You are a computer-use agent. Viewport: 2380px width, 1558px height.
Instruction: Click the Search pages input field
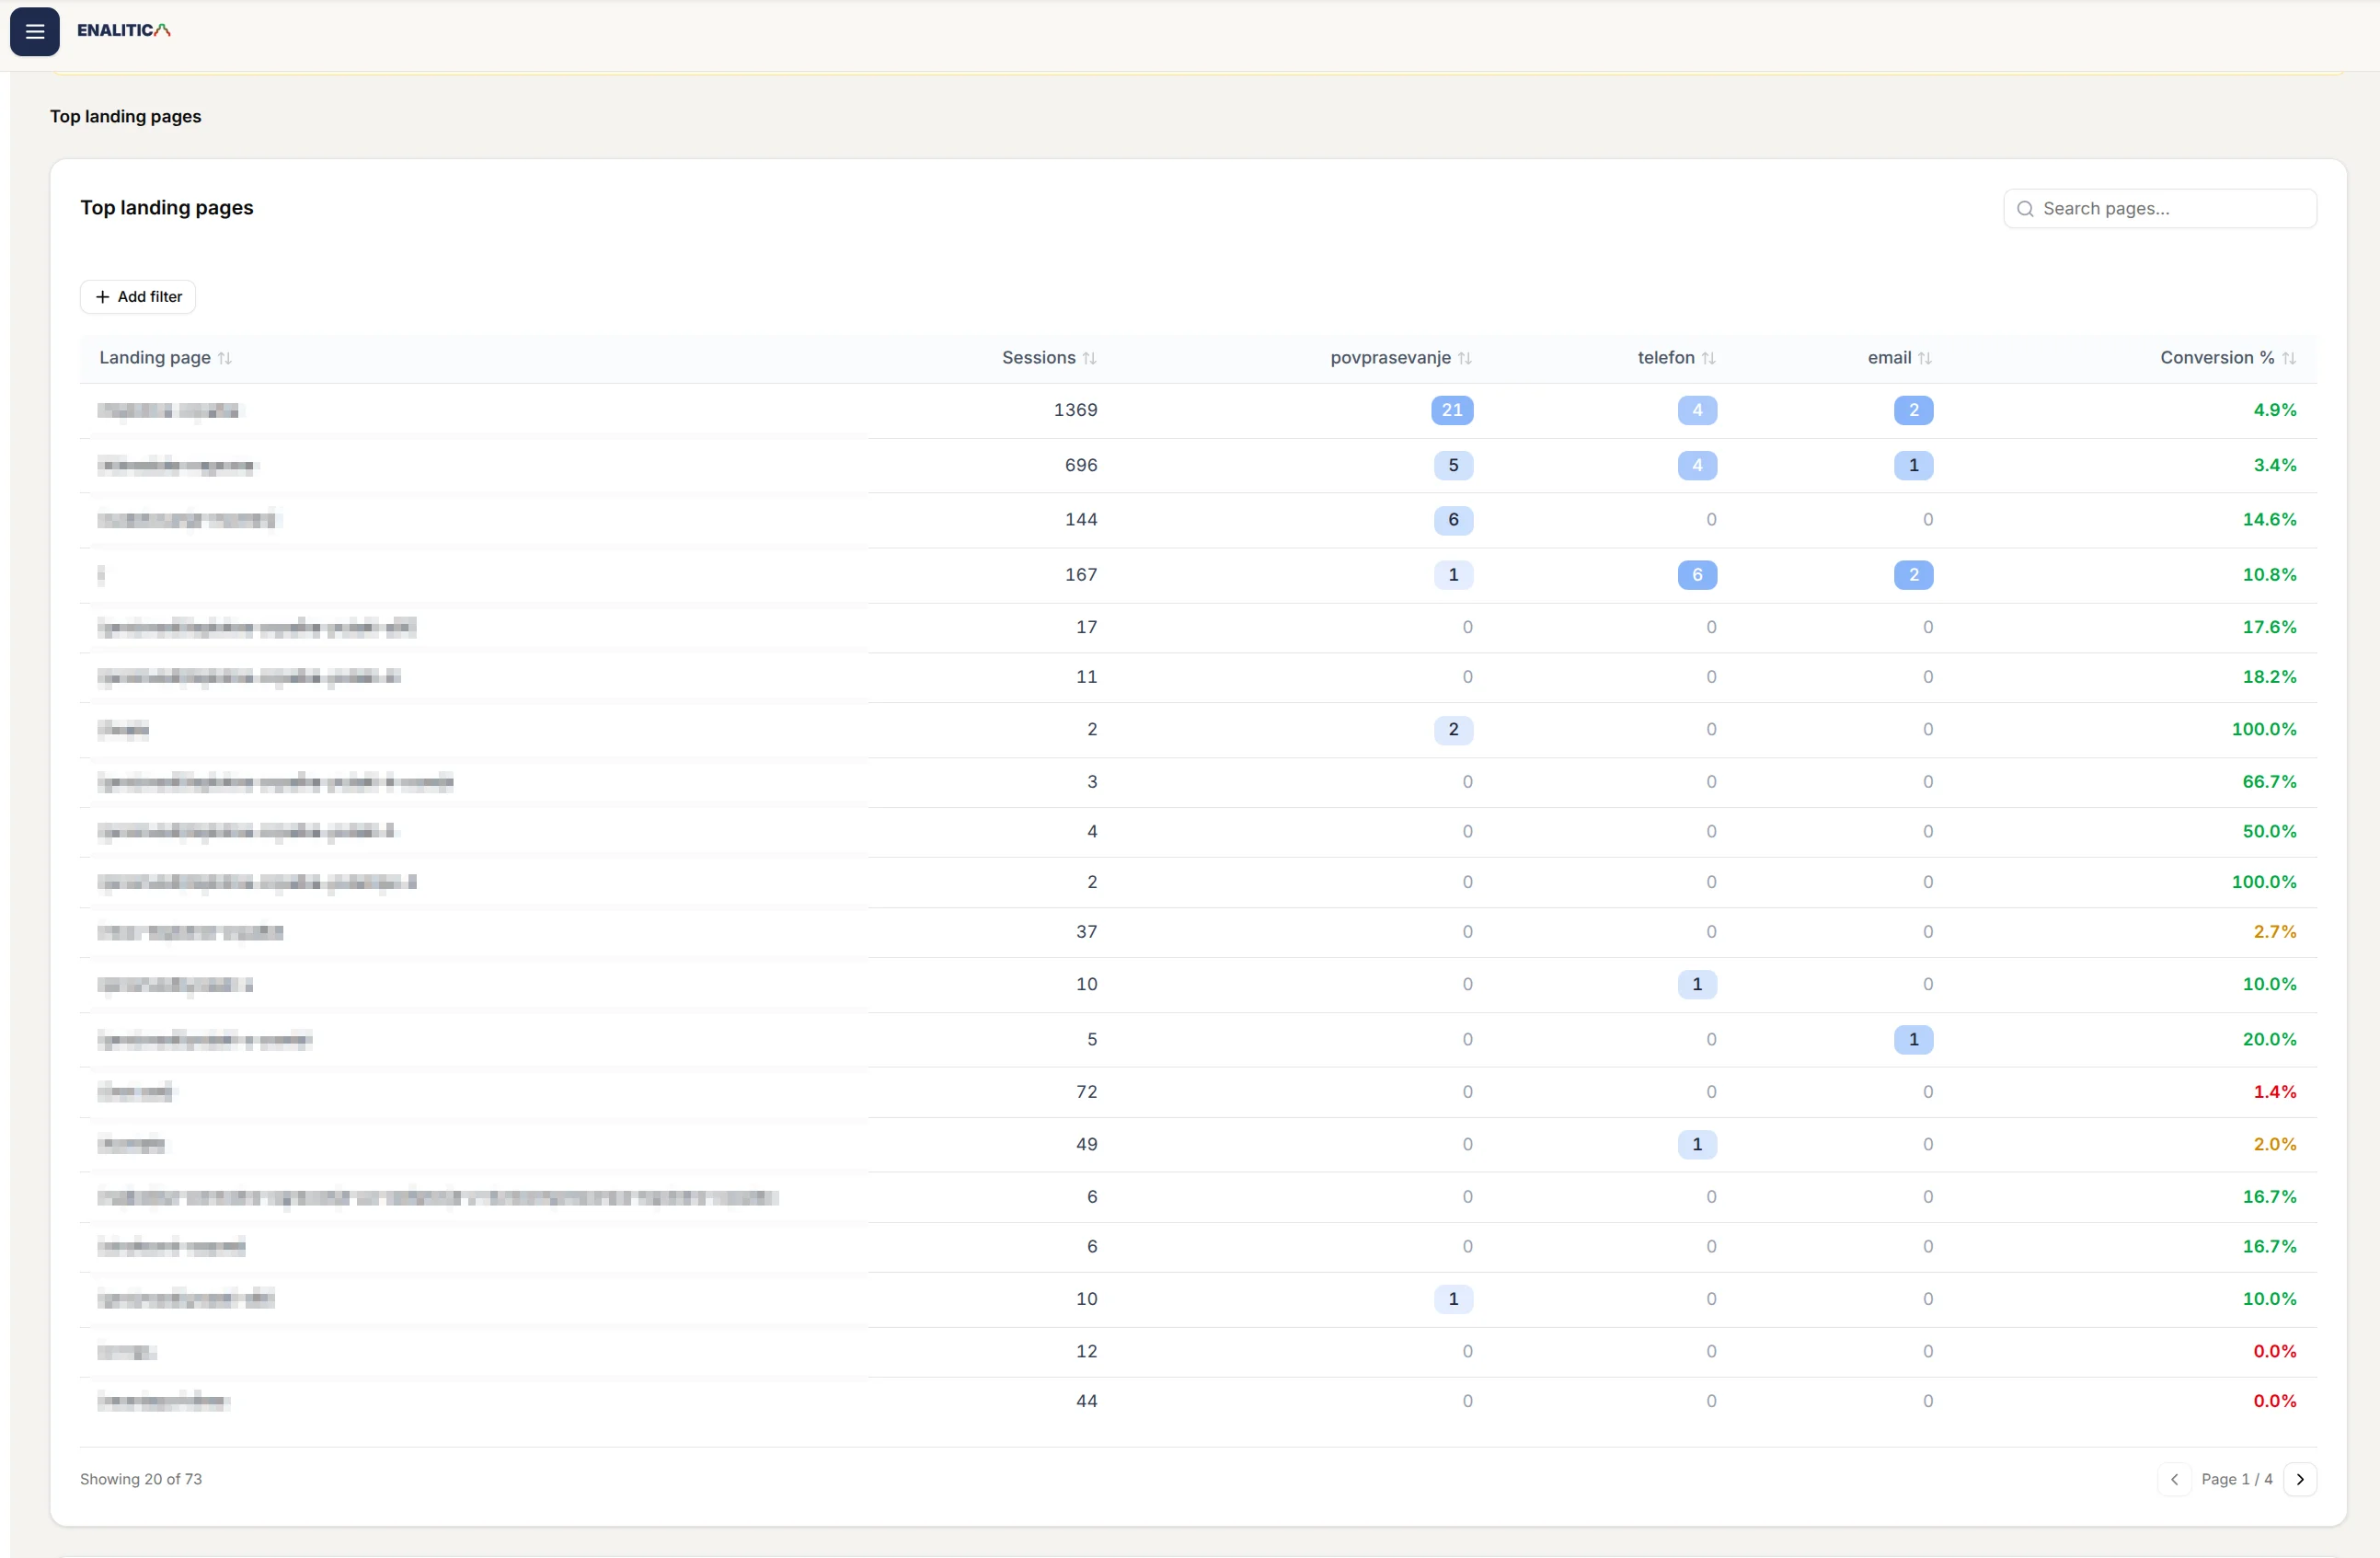click(2160, 208)
